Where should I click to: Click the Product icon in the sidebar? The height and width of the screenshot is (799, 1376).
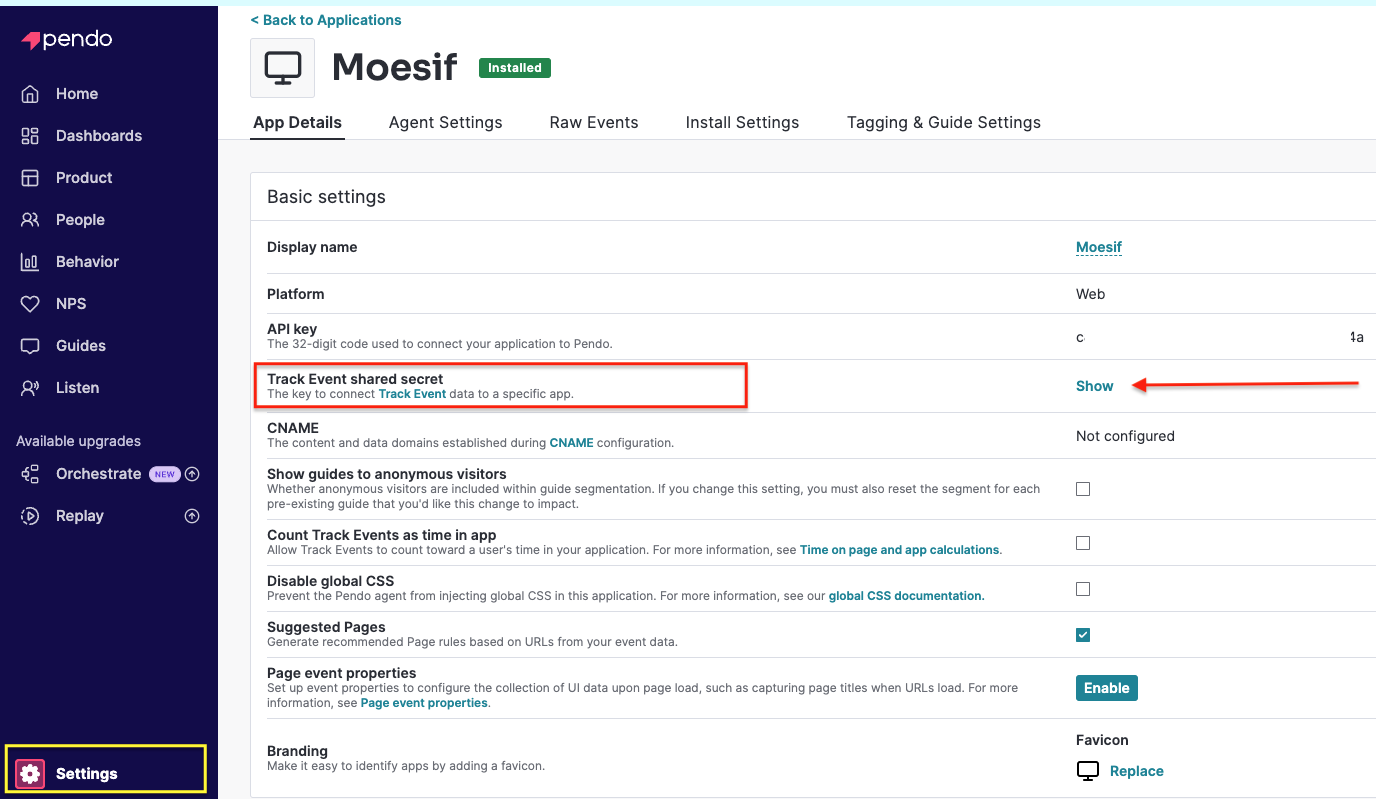[30, 178]
